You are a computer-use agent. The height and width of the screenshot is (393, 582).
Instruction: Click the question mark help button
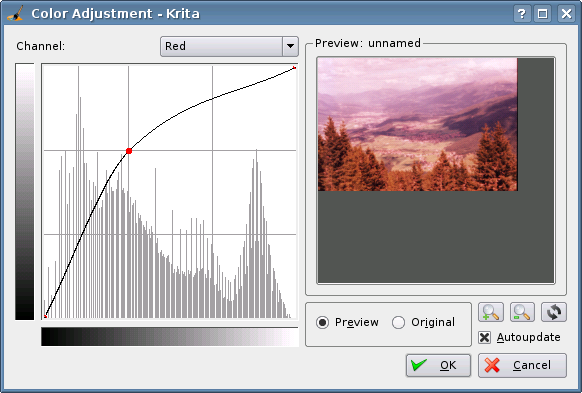click(x=521, y=14)
